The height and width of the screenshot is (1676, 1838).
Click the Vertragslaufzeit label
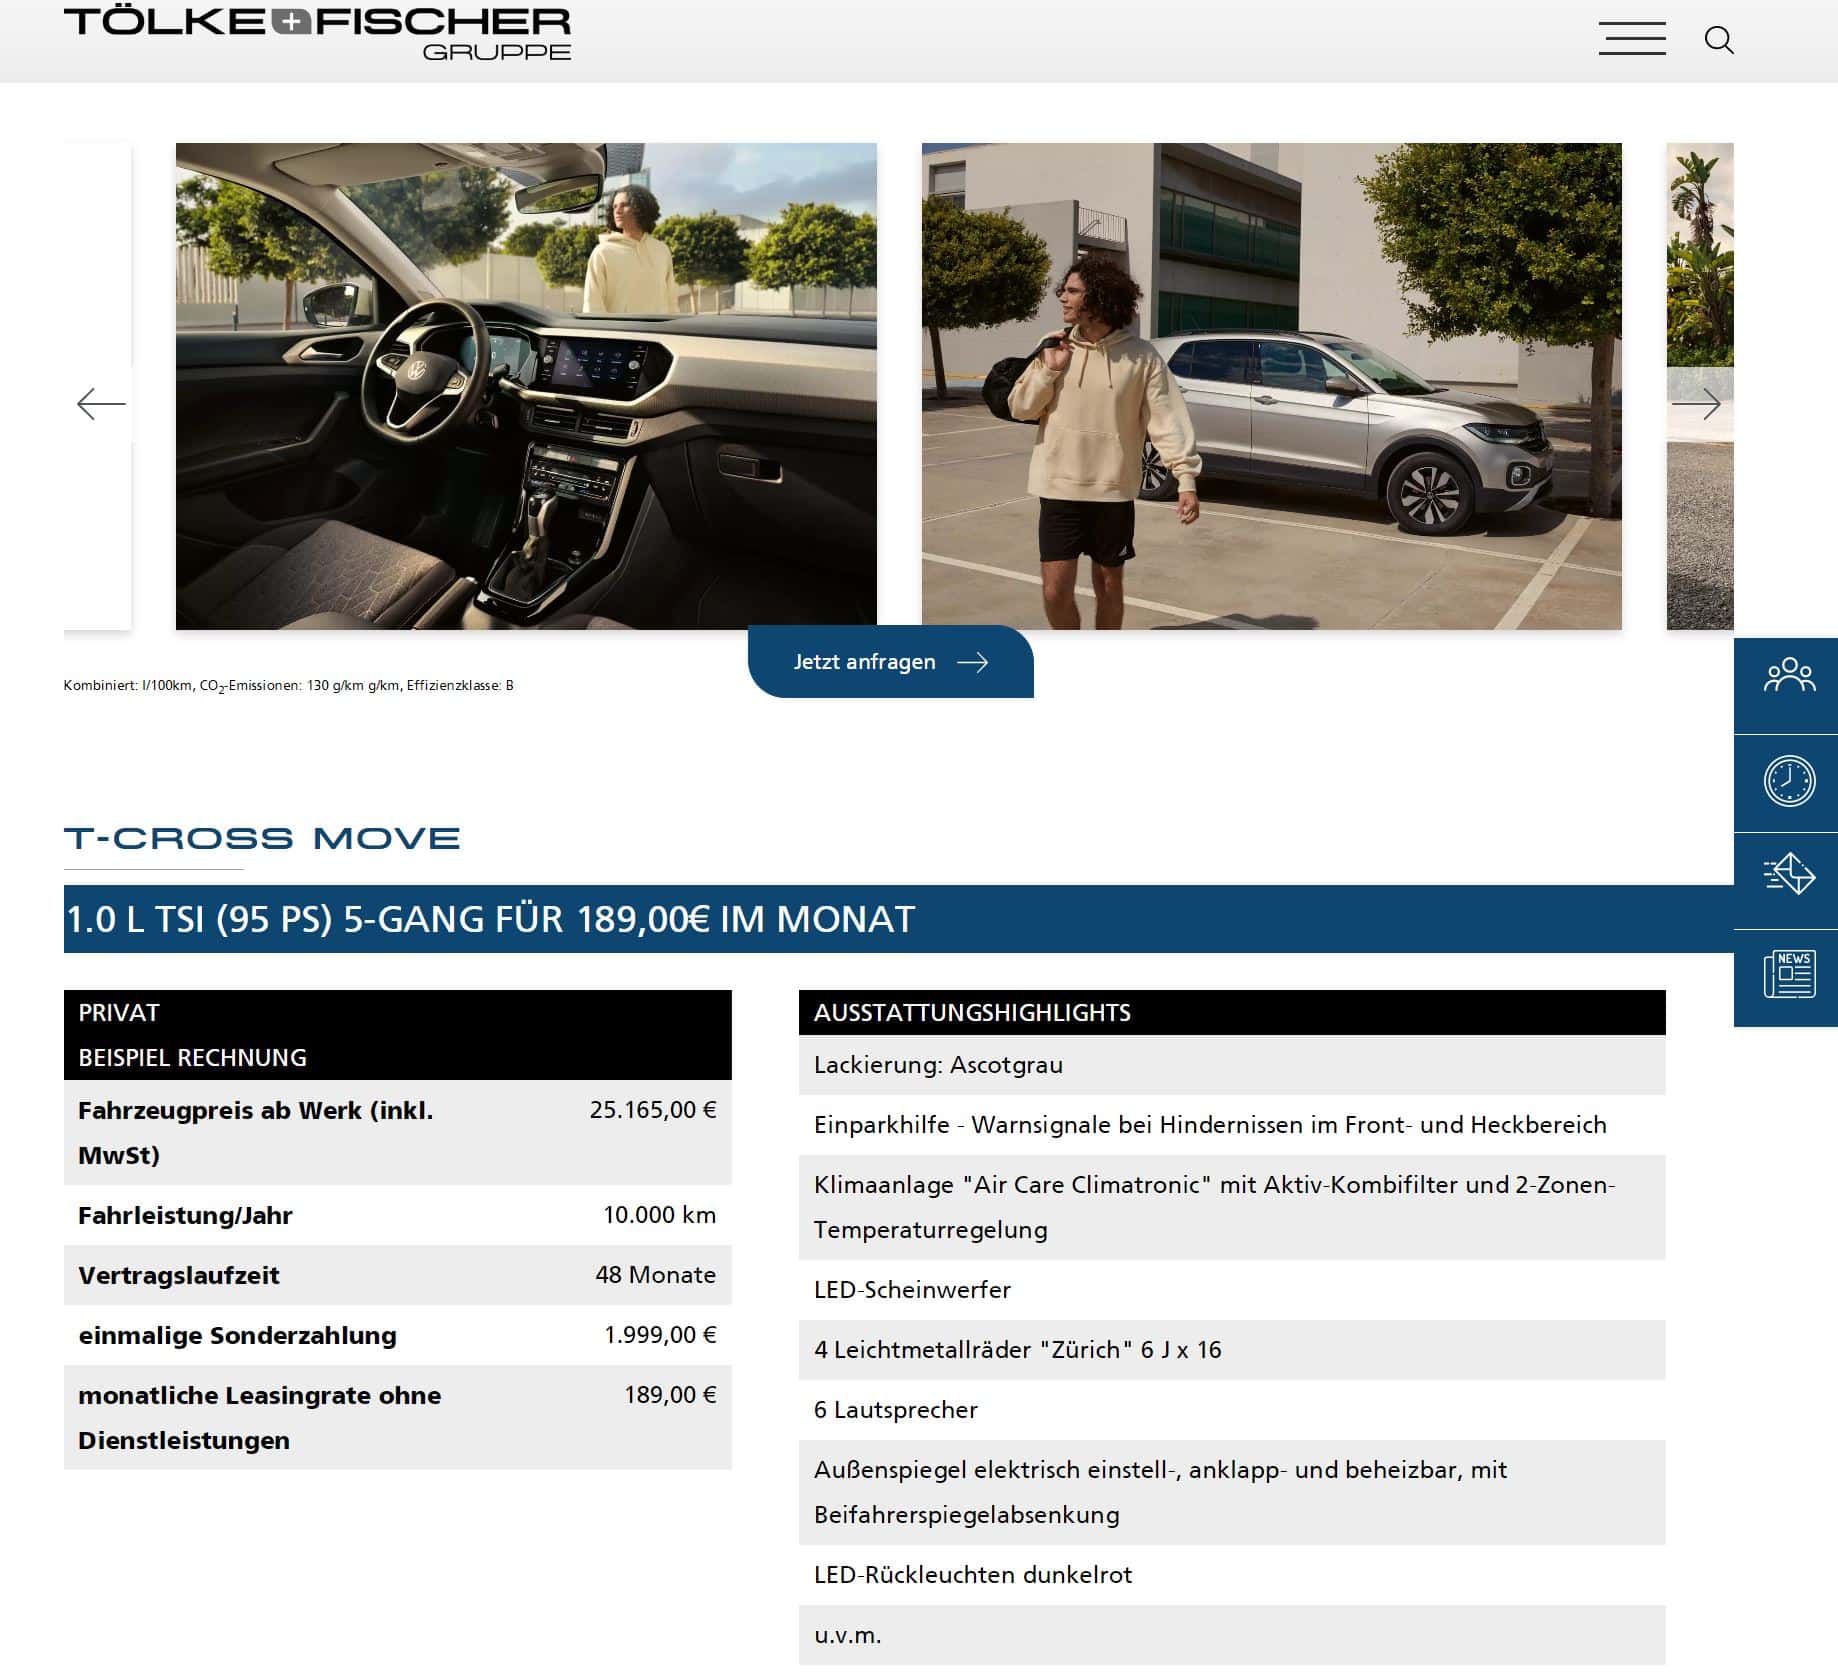click(x=179, y=1275)
